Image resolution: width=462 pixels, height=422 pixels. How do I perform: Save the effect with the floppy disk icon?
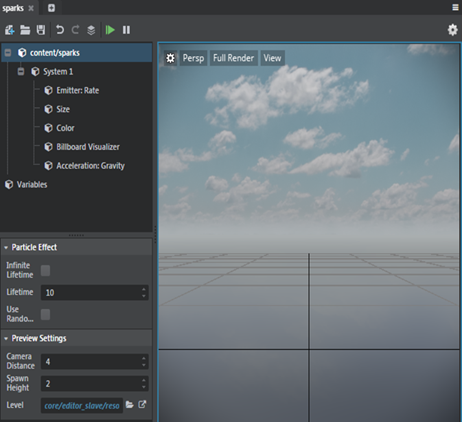41,30
